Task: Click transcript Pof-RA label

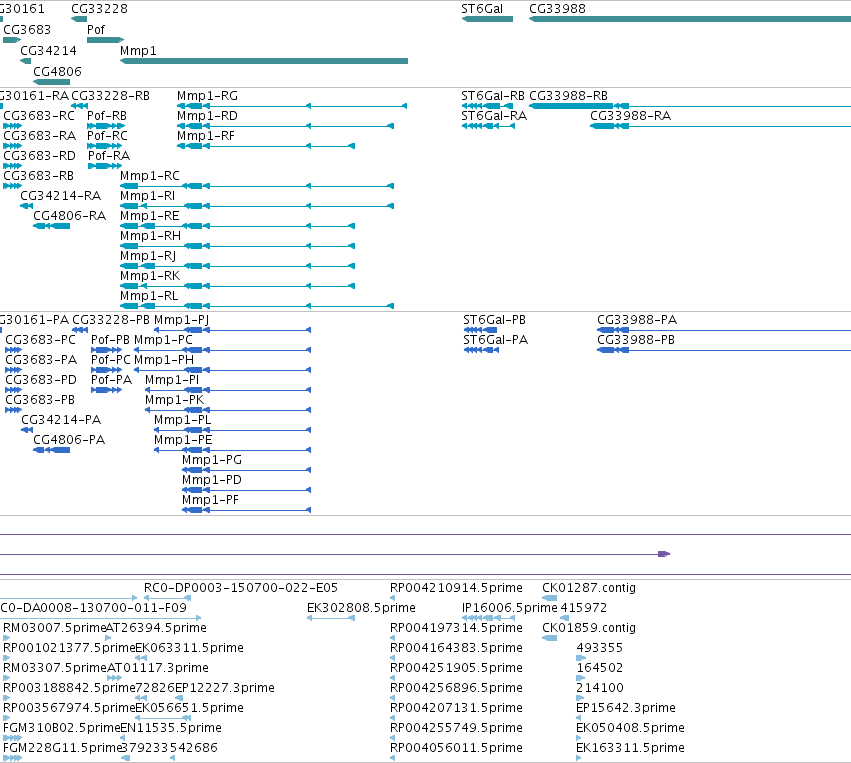Action: (109, 156)
